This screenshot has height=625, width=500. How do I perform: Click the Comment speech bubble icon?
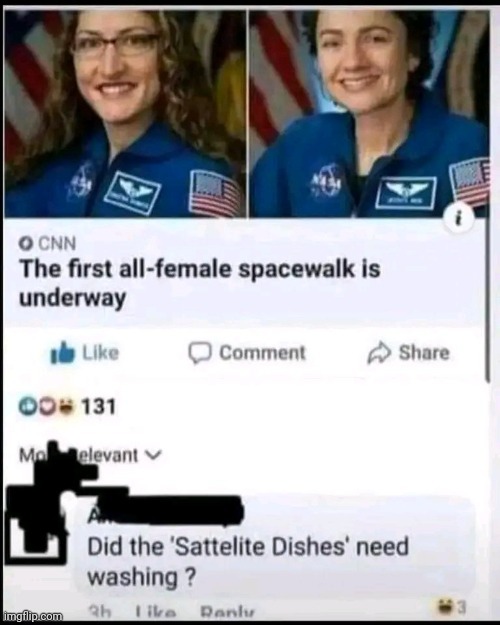click(x=200, y=353)
